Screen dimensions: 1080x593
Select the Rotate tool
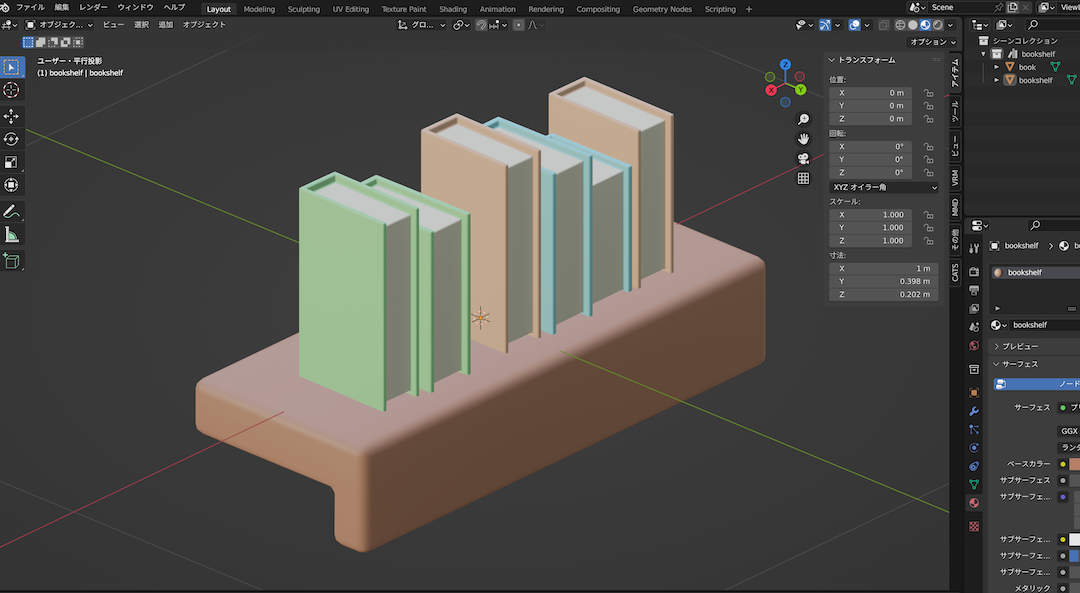12,139
